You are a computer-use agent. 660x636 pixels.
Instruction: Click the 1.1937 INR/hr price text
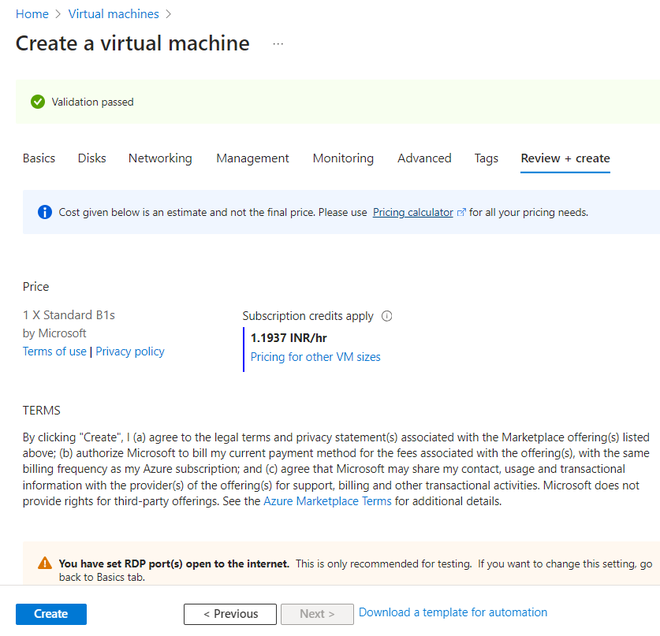click(x=289, y=338)
